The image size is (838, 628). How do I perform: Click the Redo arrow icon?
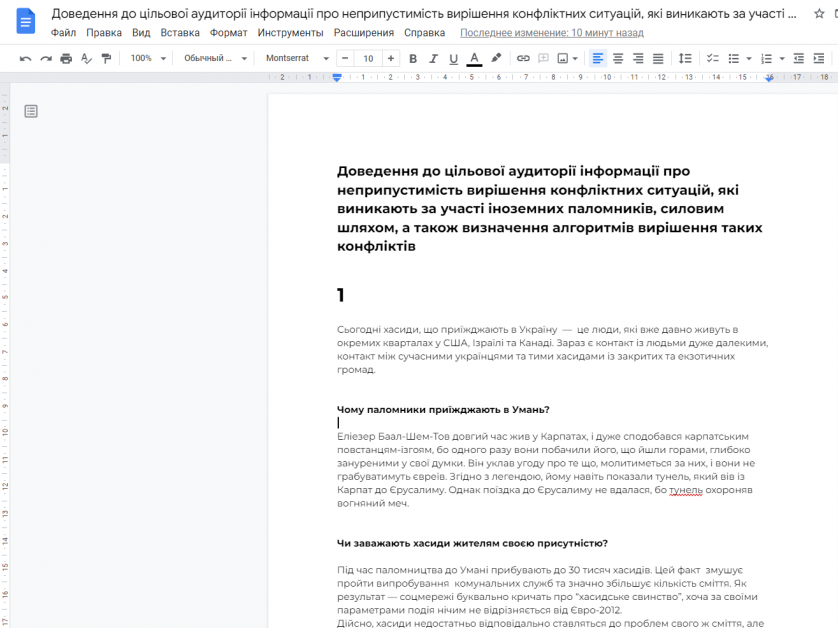coord(46,58)
